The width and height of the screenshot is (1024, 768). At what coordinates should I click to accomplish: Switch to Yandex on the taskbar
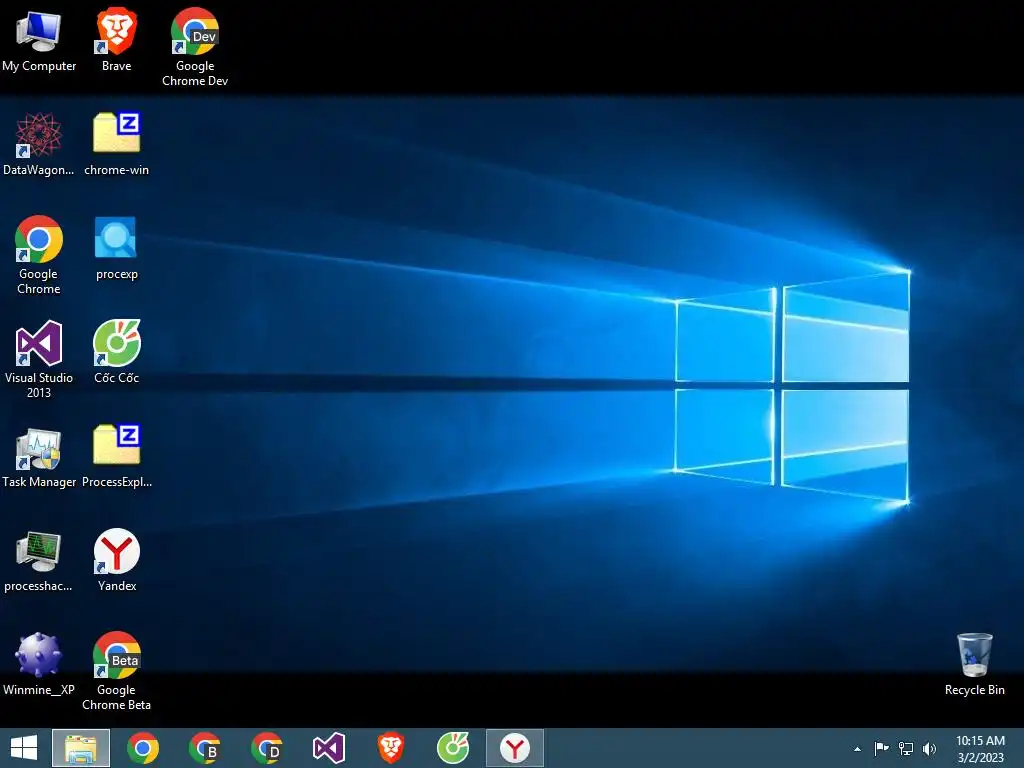pos(515,748)
